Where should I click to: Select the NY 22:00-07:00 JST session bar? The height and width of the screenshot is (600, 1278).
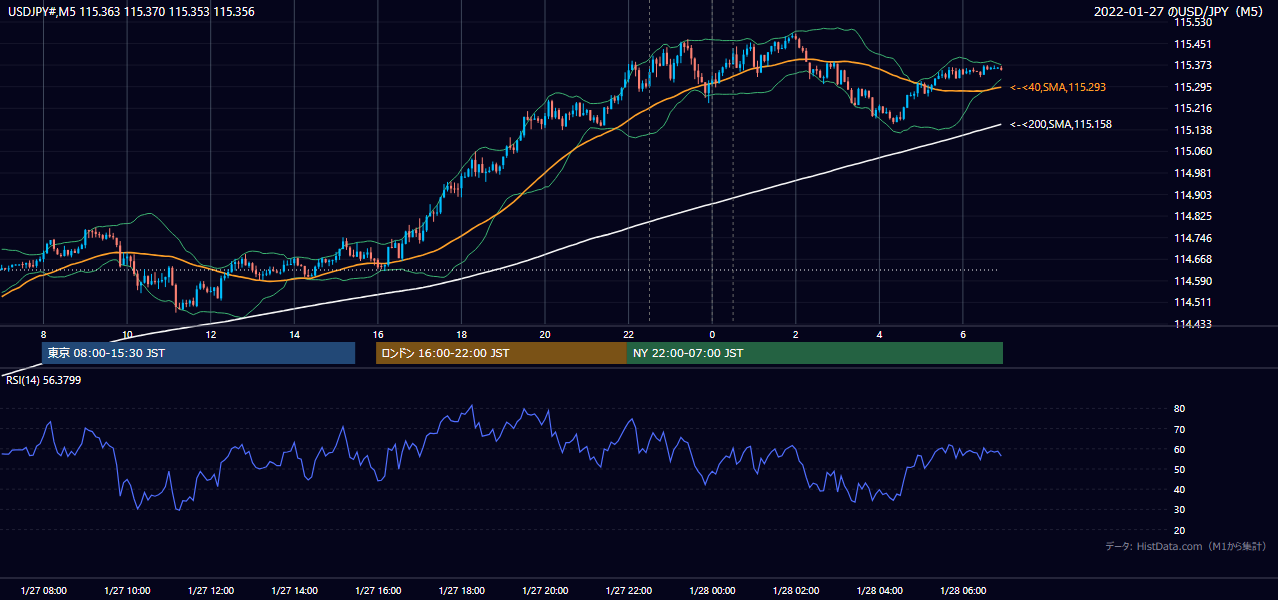tap(815, 353)
